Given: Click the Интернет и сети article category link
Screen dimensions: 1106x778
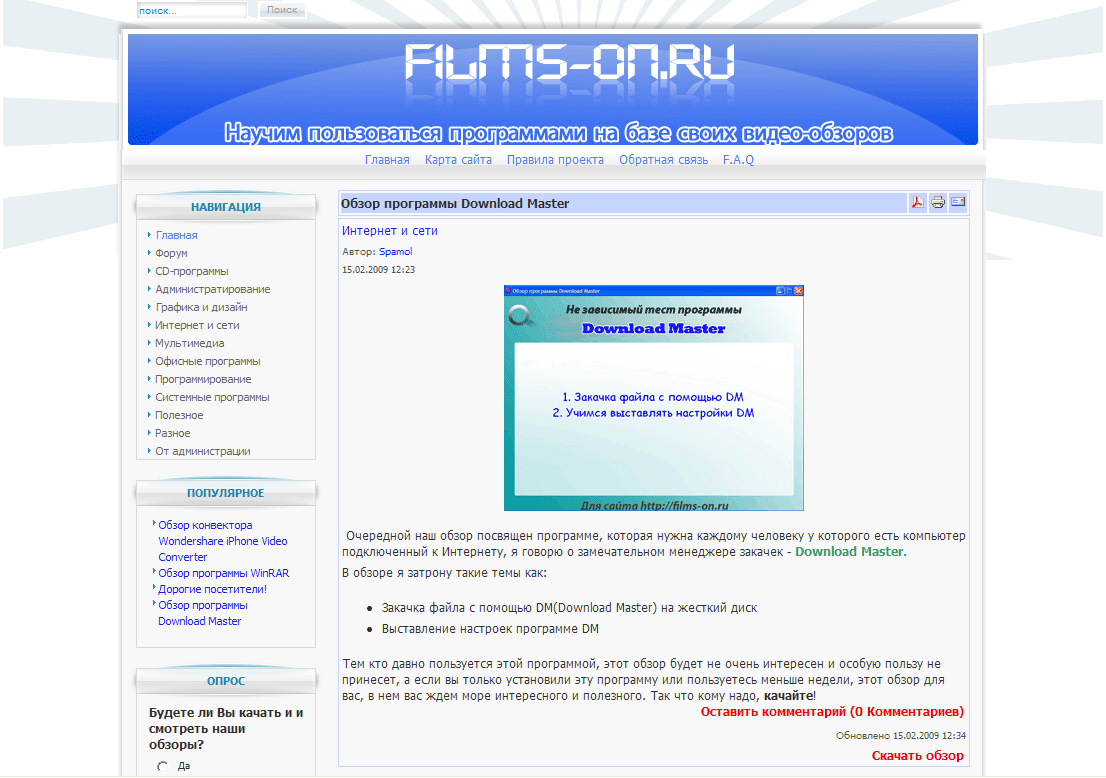Looking at the screenshot, I should point(389,231).
